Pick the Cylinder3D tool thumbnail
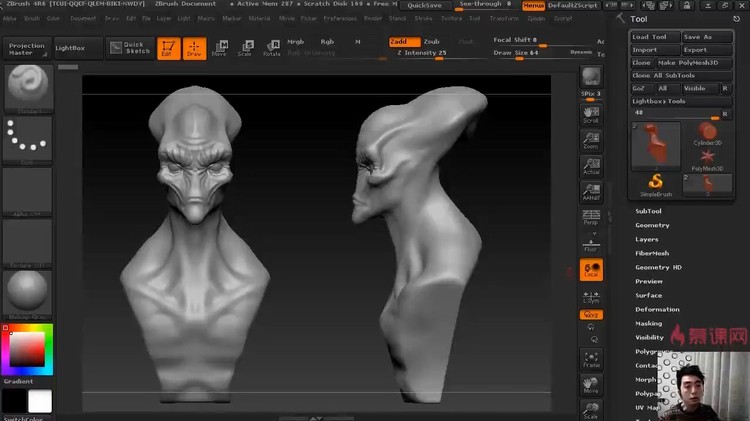750x421 pixels. (x=708, y=134)
